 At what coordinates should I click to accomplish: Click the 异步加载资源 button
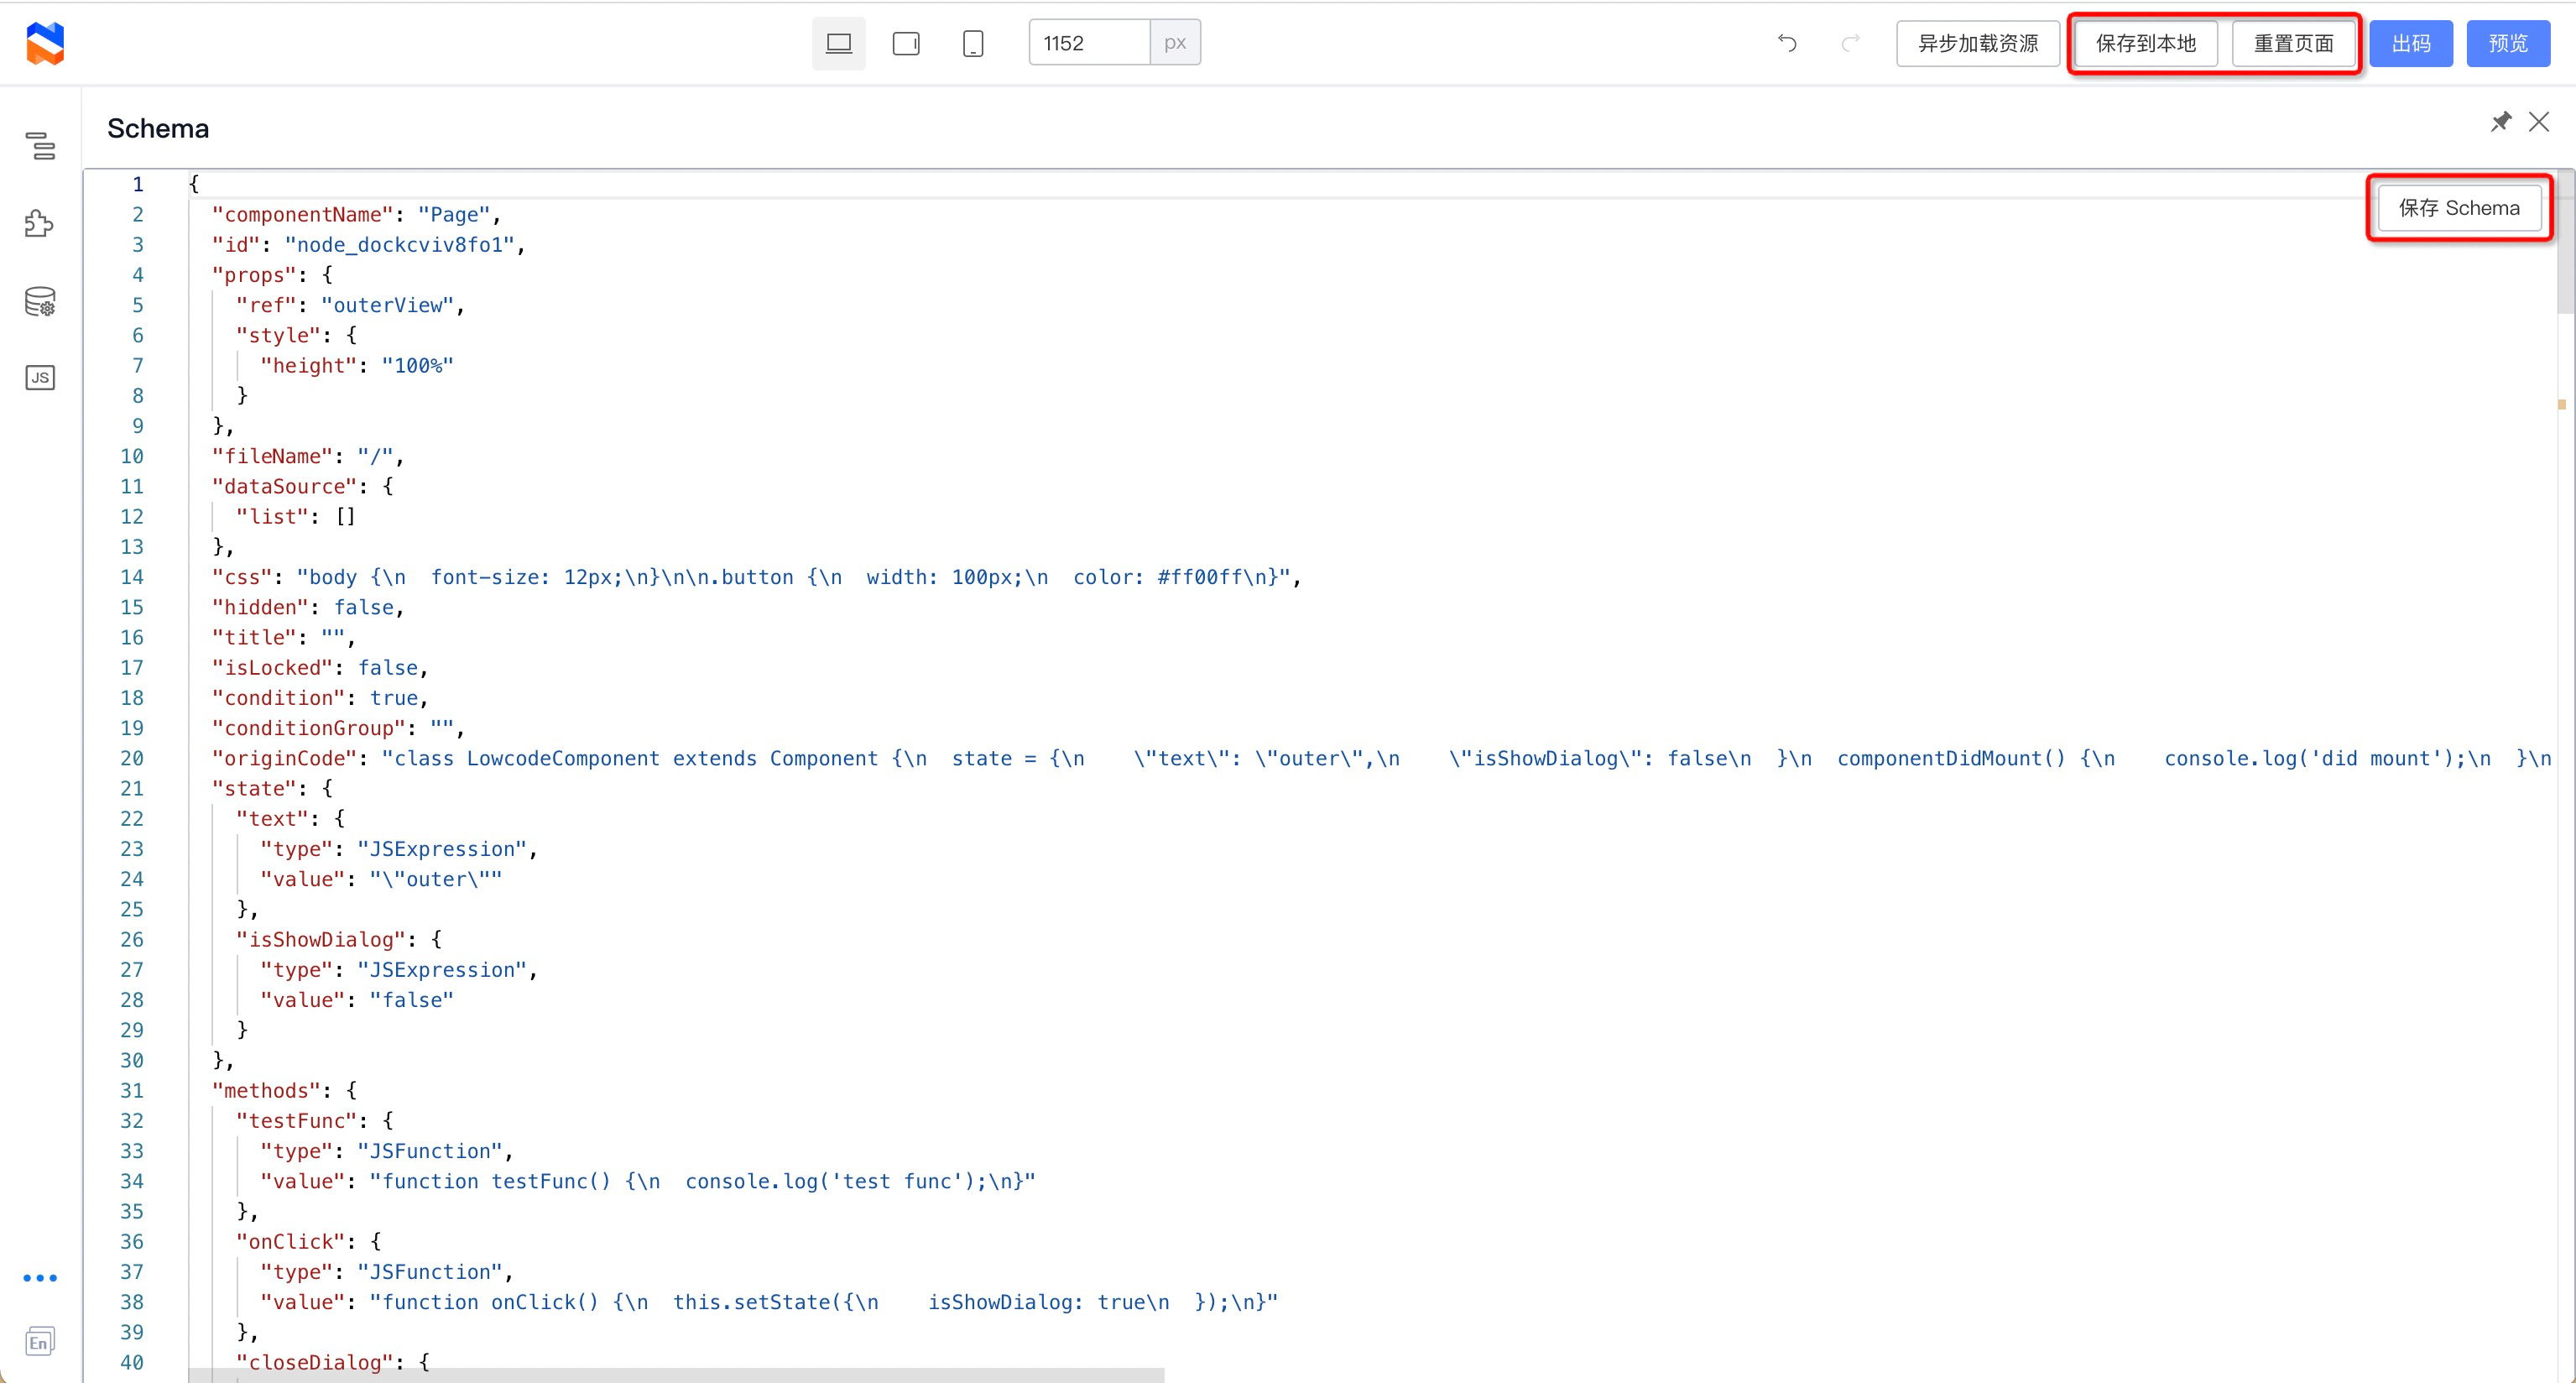1977,43
